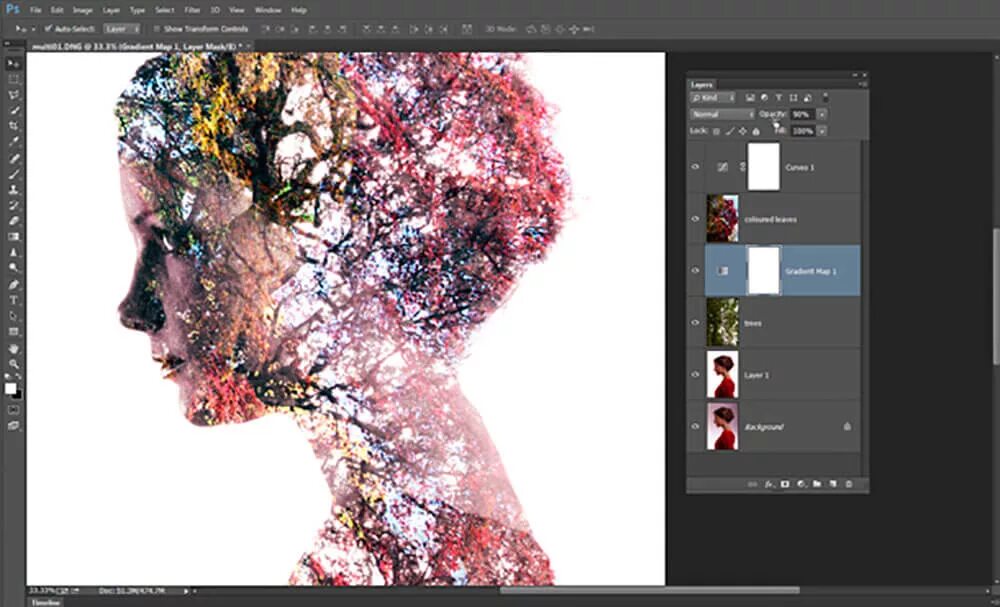Viewport: 1000px width, 607px height.
Task: Select the Dodge tool
Action: point(13,268)
